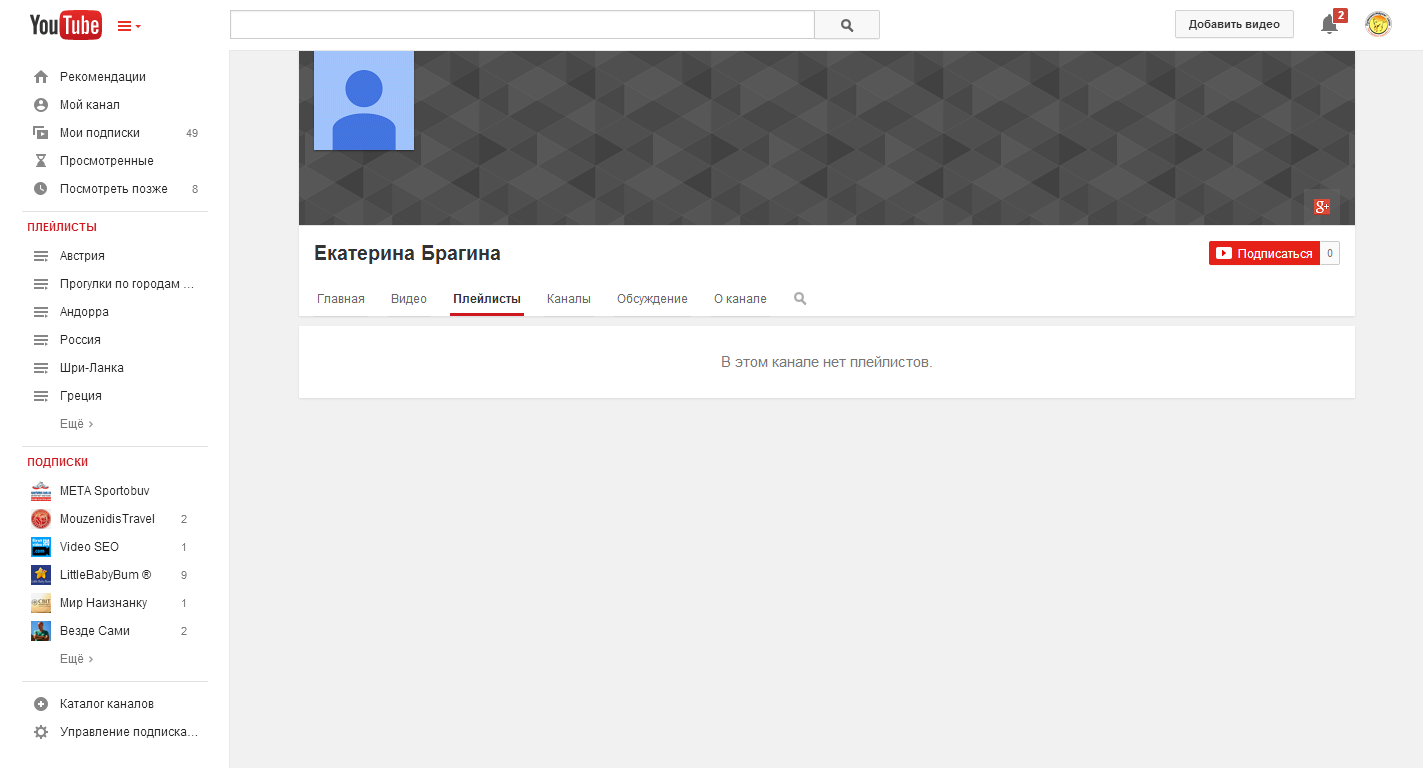Viewport: 1423px width, 768px height.
Task: Click the Google+ icon on the banner
Action: point(1322,207)
